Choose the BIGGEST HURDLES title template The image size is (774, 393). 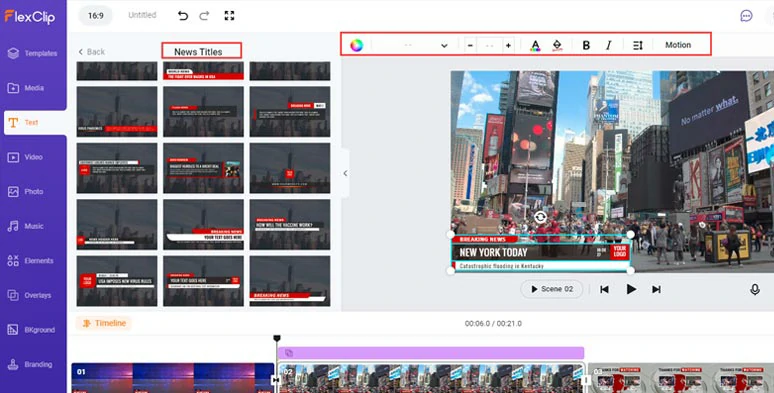tap(203, 168)
